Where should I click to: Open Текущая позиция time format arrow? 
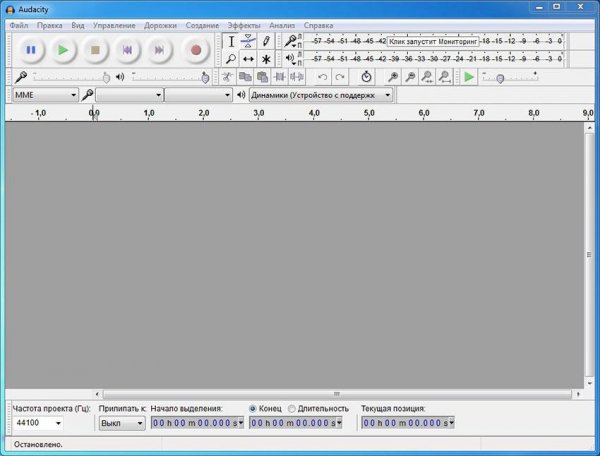[x=452, y=423]
